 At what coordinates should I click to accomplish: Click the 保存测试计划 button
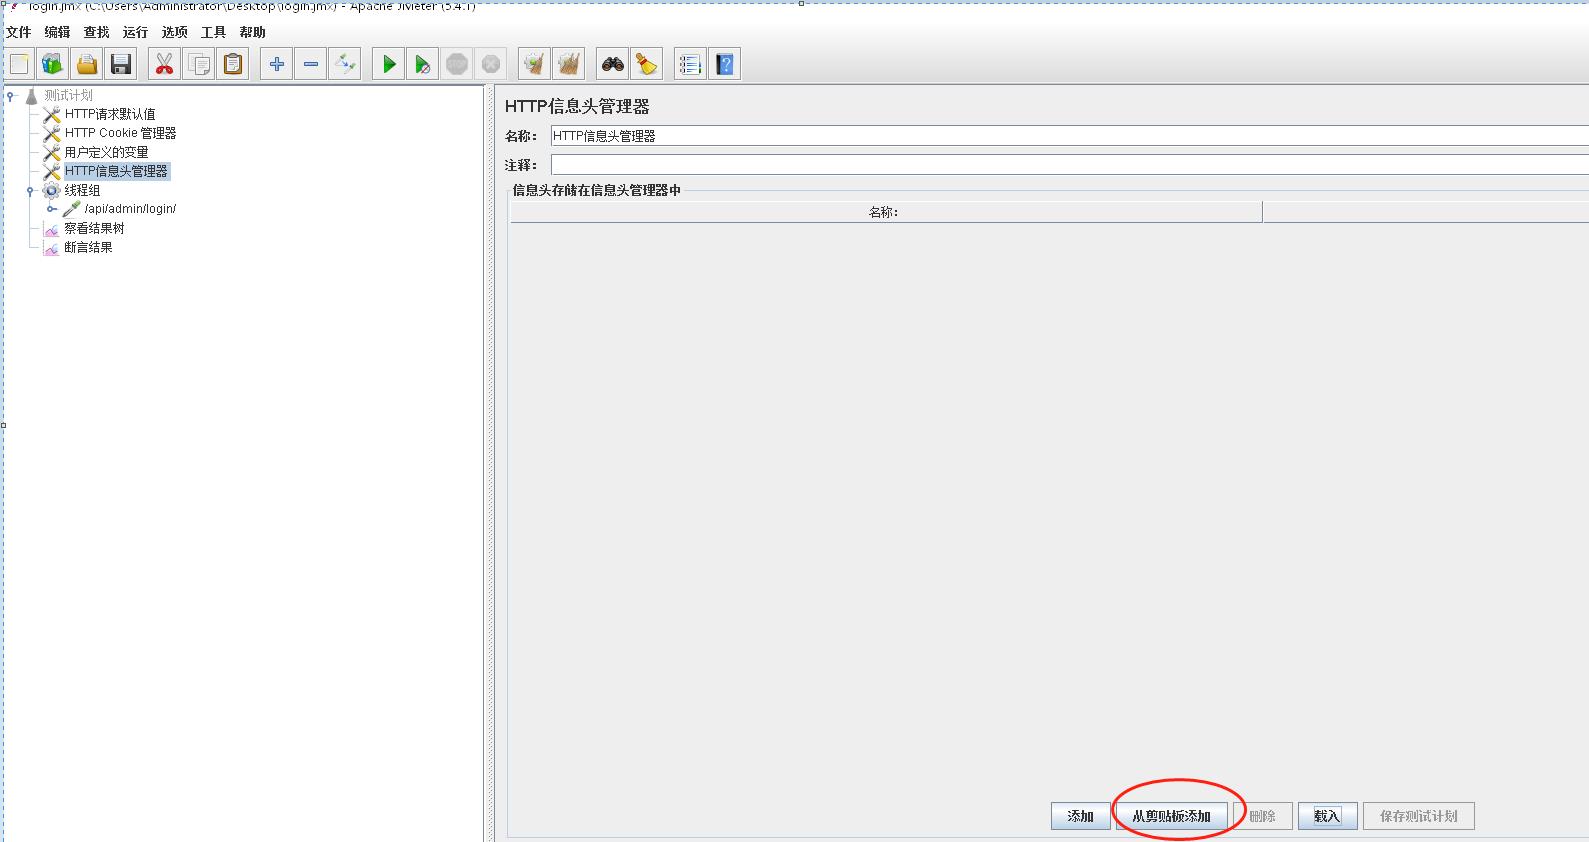(x=1418, y=816)
